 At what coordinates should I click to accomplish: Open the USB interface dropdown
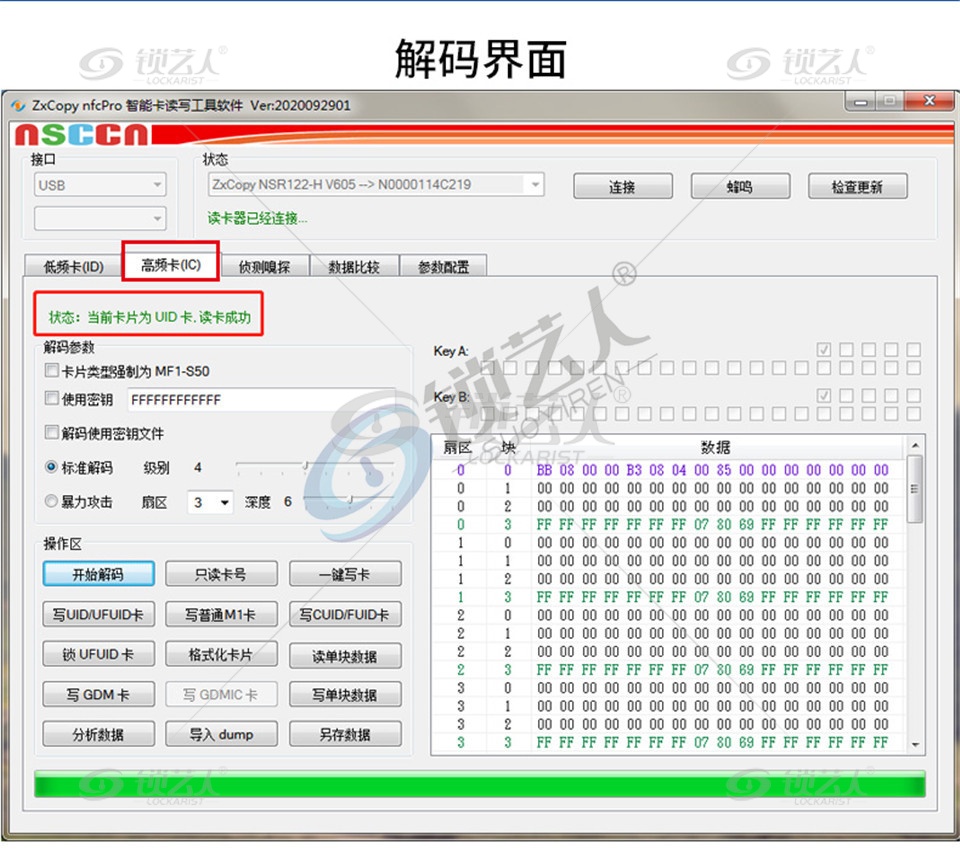point(100,185)
